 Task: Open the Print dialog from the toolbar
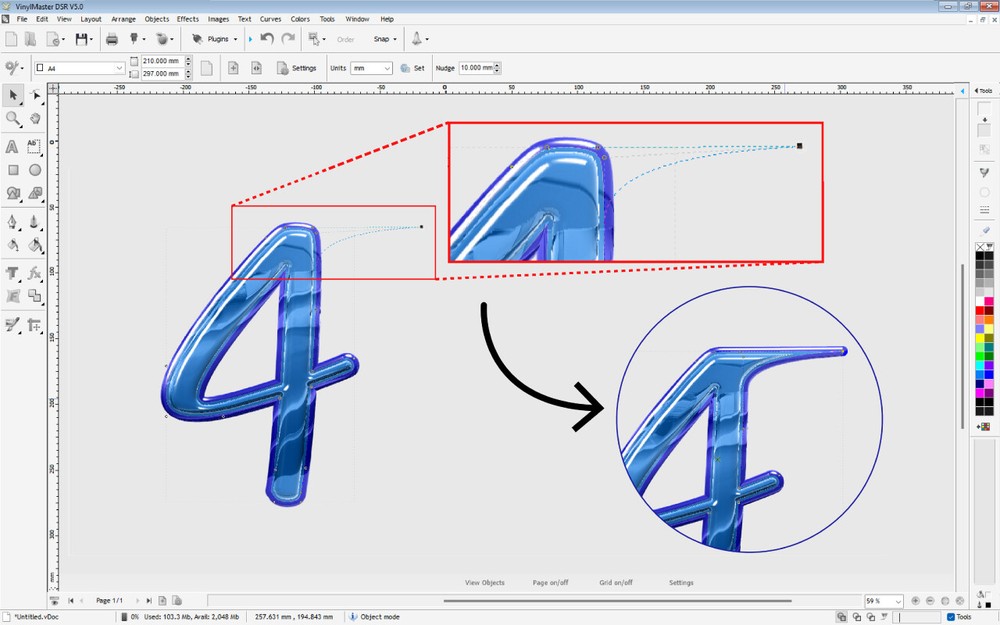112,38
